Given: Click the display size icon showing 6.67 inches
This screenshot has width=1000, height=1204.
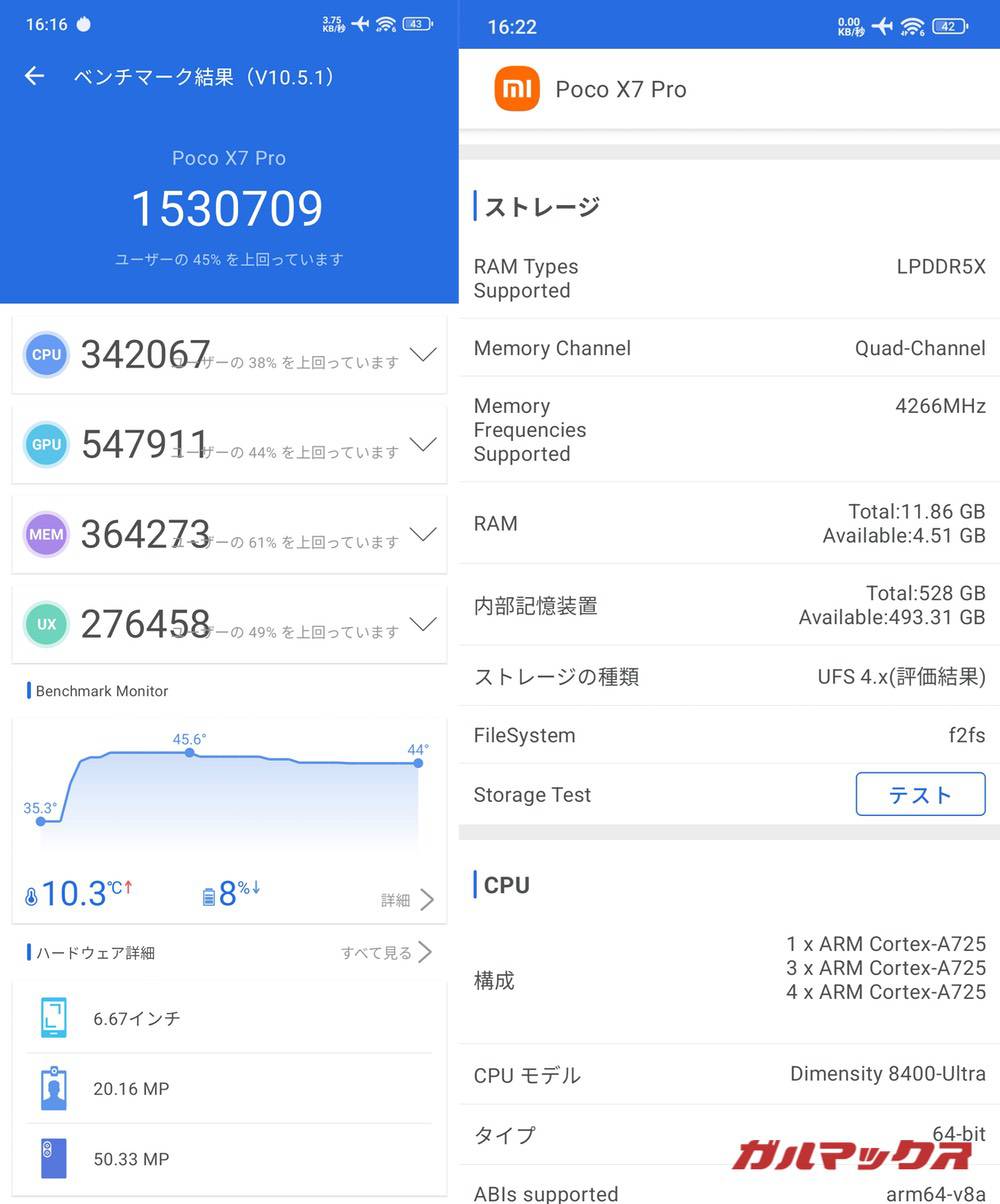Looking at the screenshot, I should pos(53,1018).
